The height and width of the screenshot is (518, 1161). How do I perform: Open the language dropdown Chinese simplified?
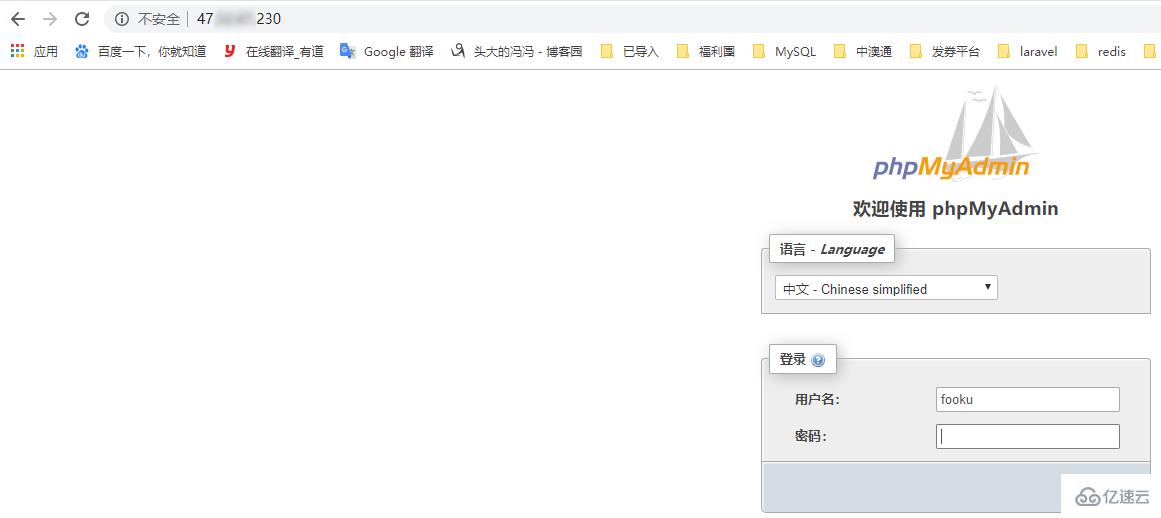(886, 289)
